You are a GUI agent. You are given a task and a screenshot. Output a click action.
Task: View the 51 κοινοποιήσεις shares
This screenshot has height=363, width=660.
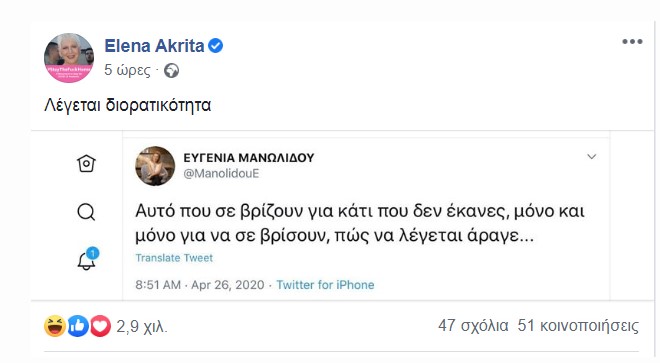pyautogui.click(x=578, y=326)
